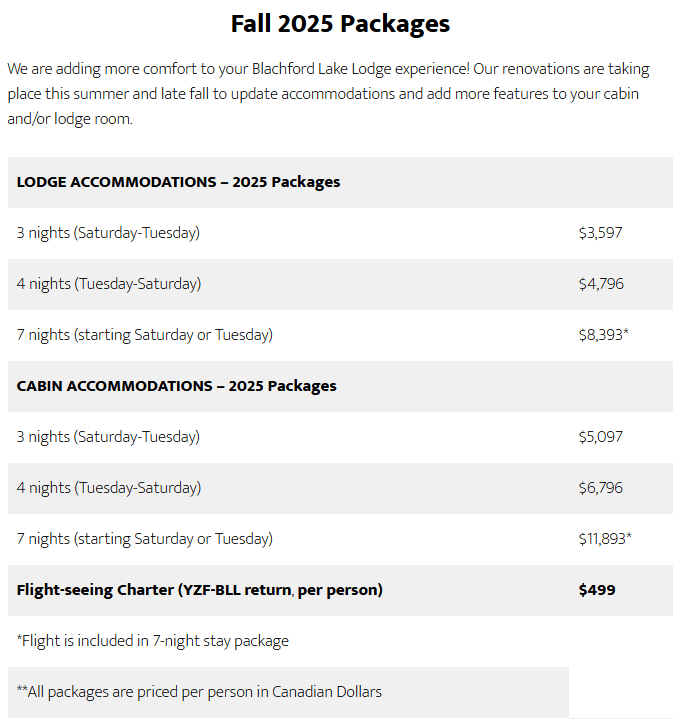Click the $499 charter price
Image resolution: width=677 pixels, height=722 pixels.
[597, 590]
